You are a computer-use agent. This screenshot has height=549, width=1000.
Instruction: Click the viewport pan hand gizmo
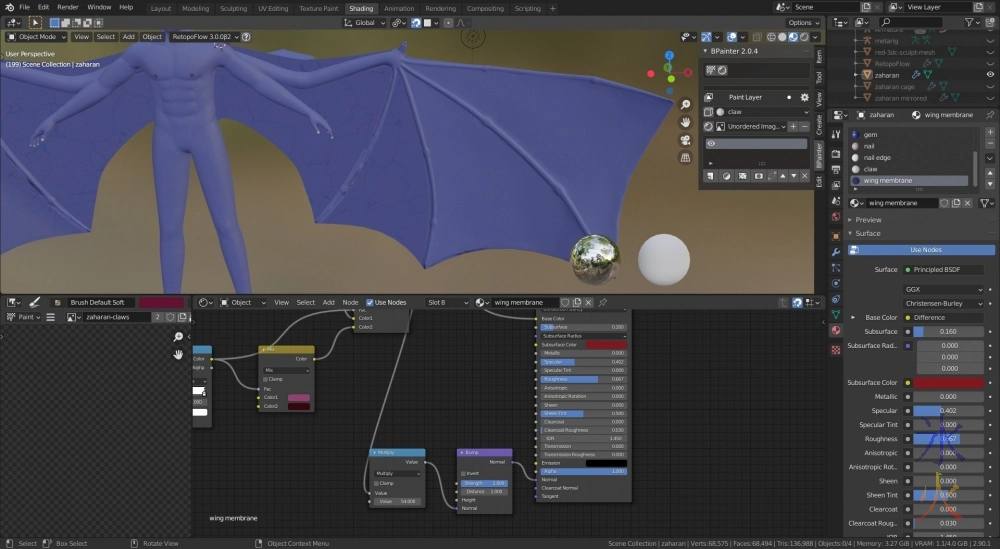685,122
